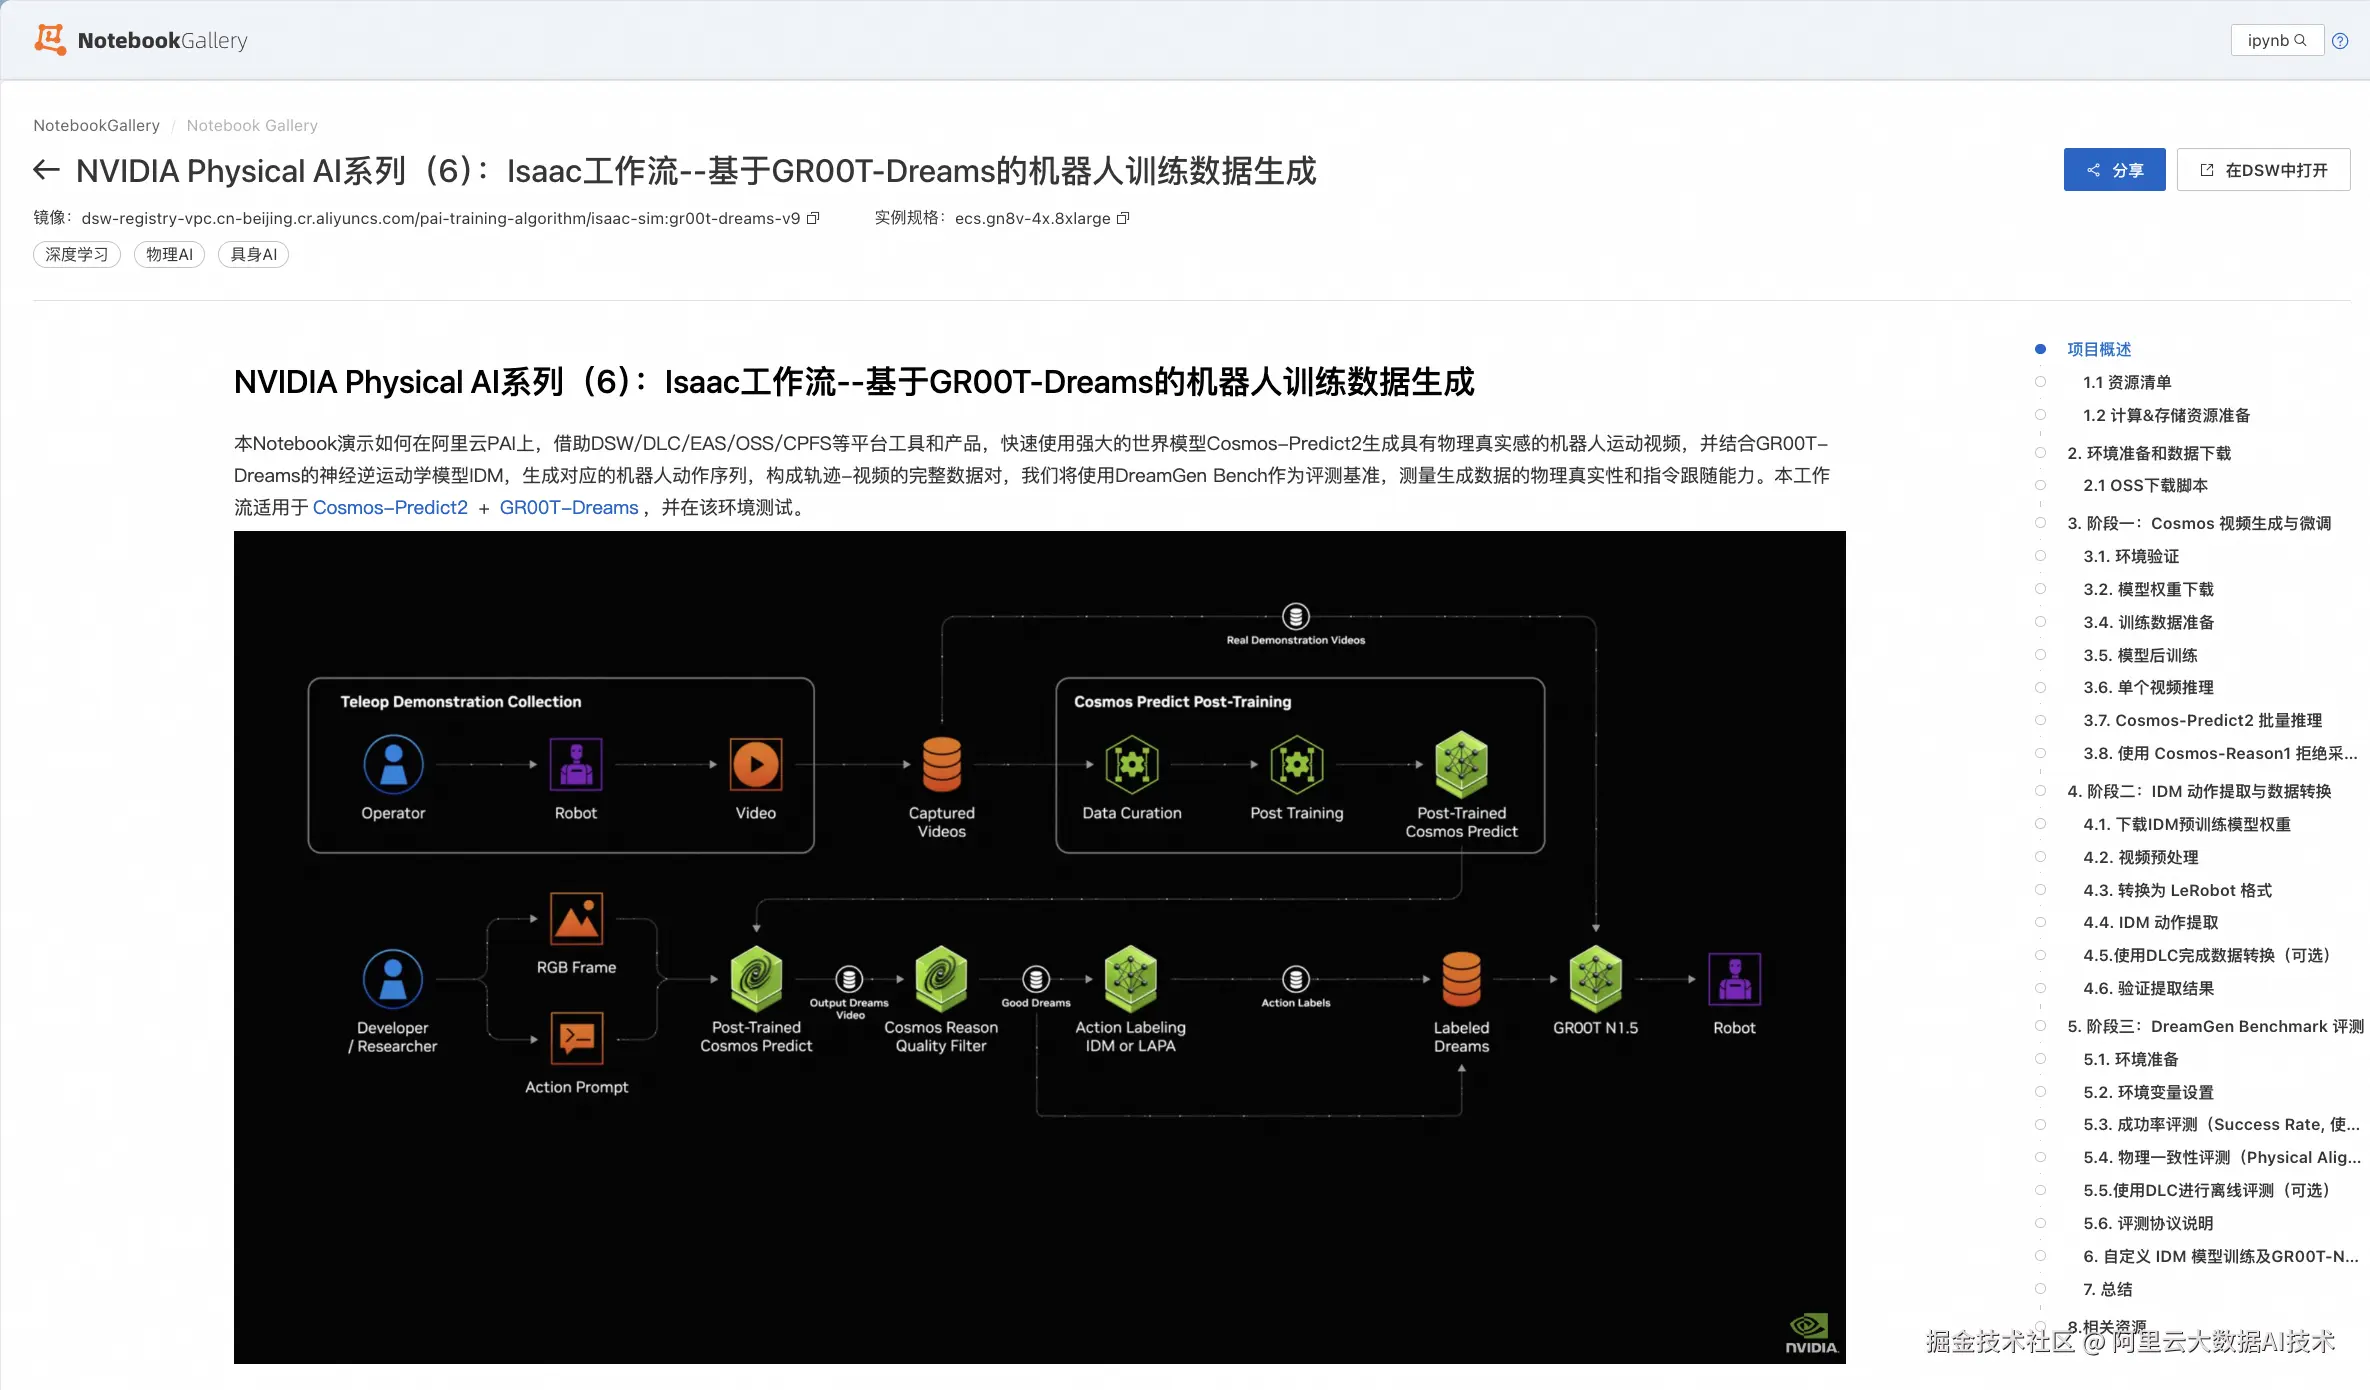Copy the image registry address icon
The image size is (2370, 1390).
pyautogui.click(x=813, y=218)
